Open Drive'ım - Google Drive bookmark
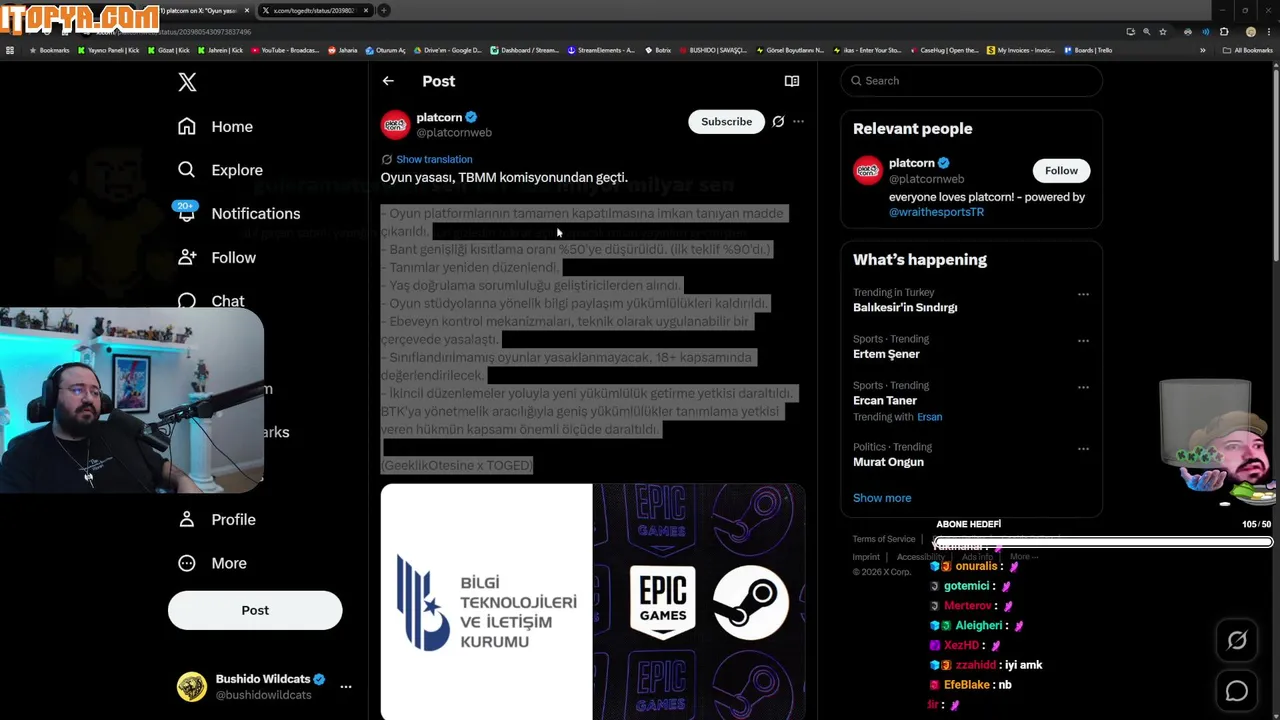This screenshot has width=1280, height=720. click(447, 50)
